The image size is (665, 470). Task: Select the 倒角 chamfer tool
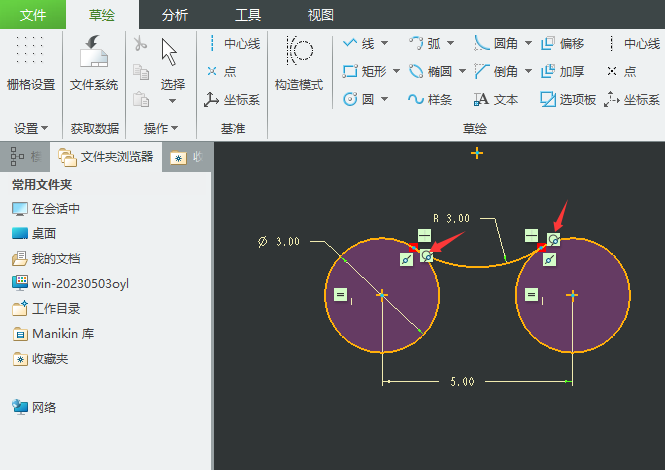496,71
